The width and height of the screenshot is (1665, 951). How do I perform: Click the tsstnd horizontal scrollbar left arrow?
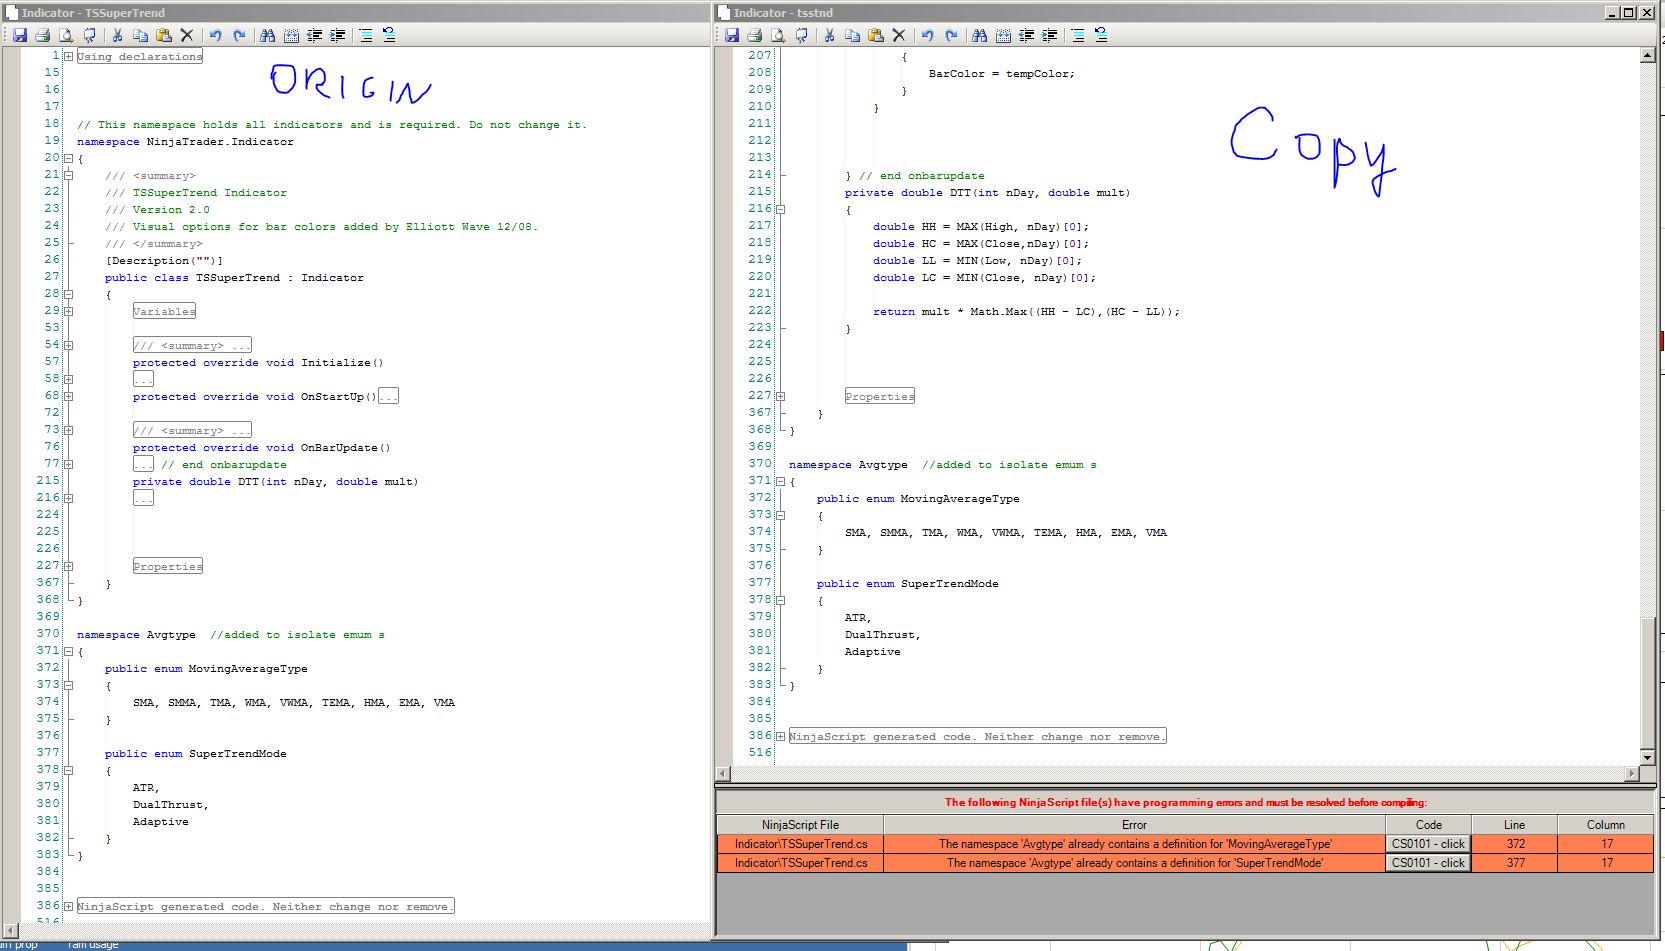[723, 773]
